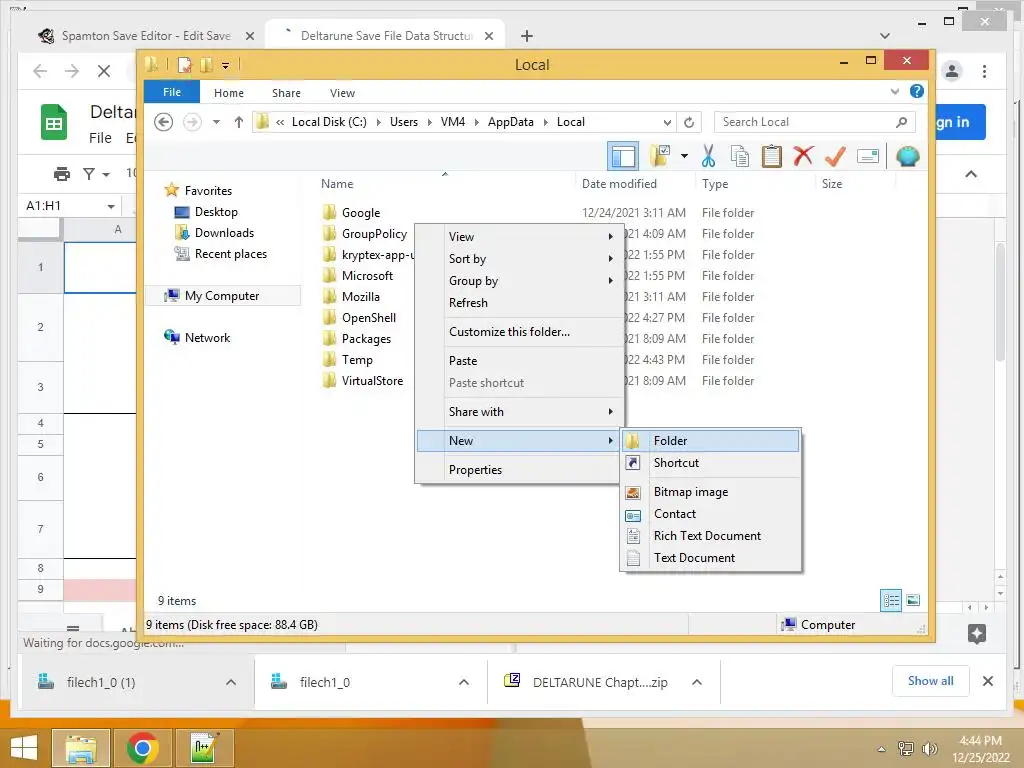This screenshot has height=768, width=1024.
Task: Open the Customize Quick Access Toolbar dropdown
Action: pos(225,65)
